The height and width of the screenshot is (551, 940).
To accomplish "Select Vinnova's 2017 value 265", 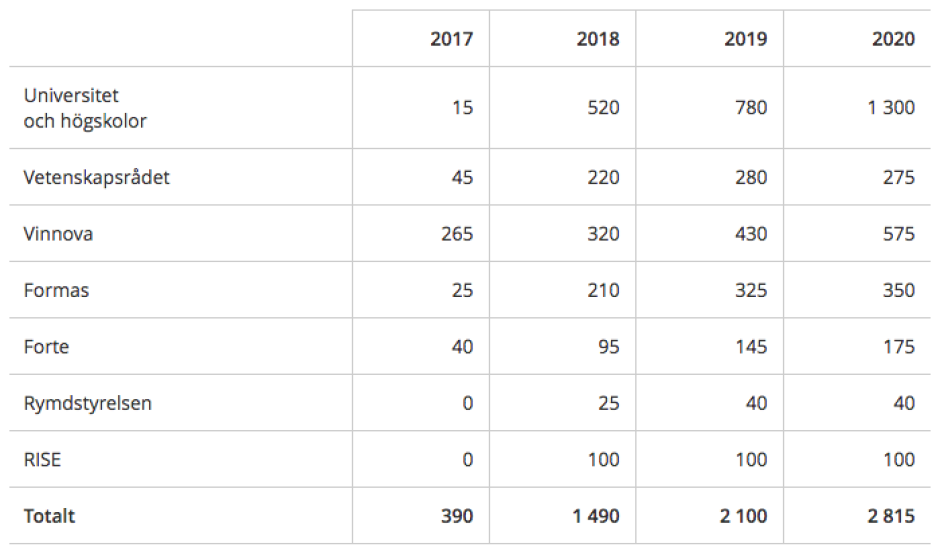I will tap(457, 234).
